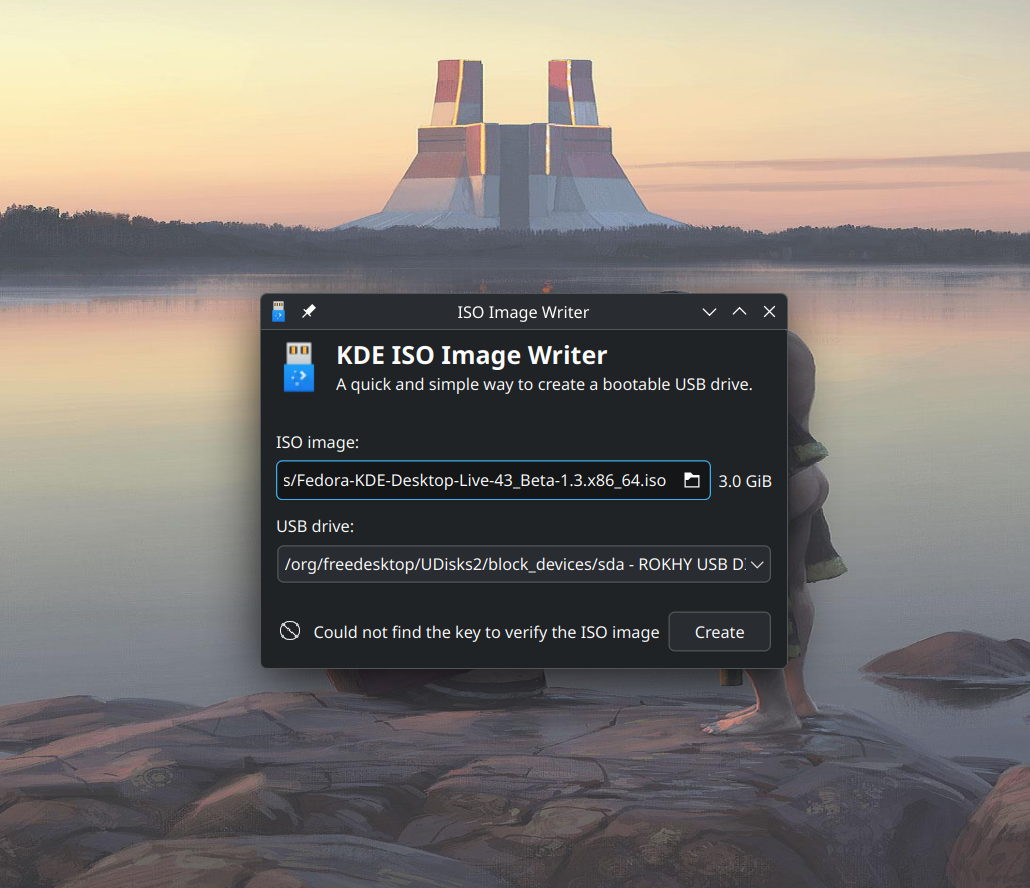Click the 'ISO Image Writer' window title text
The image size is (1030, 888).
523,313
